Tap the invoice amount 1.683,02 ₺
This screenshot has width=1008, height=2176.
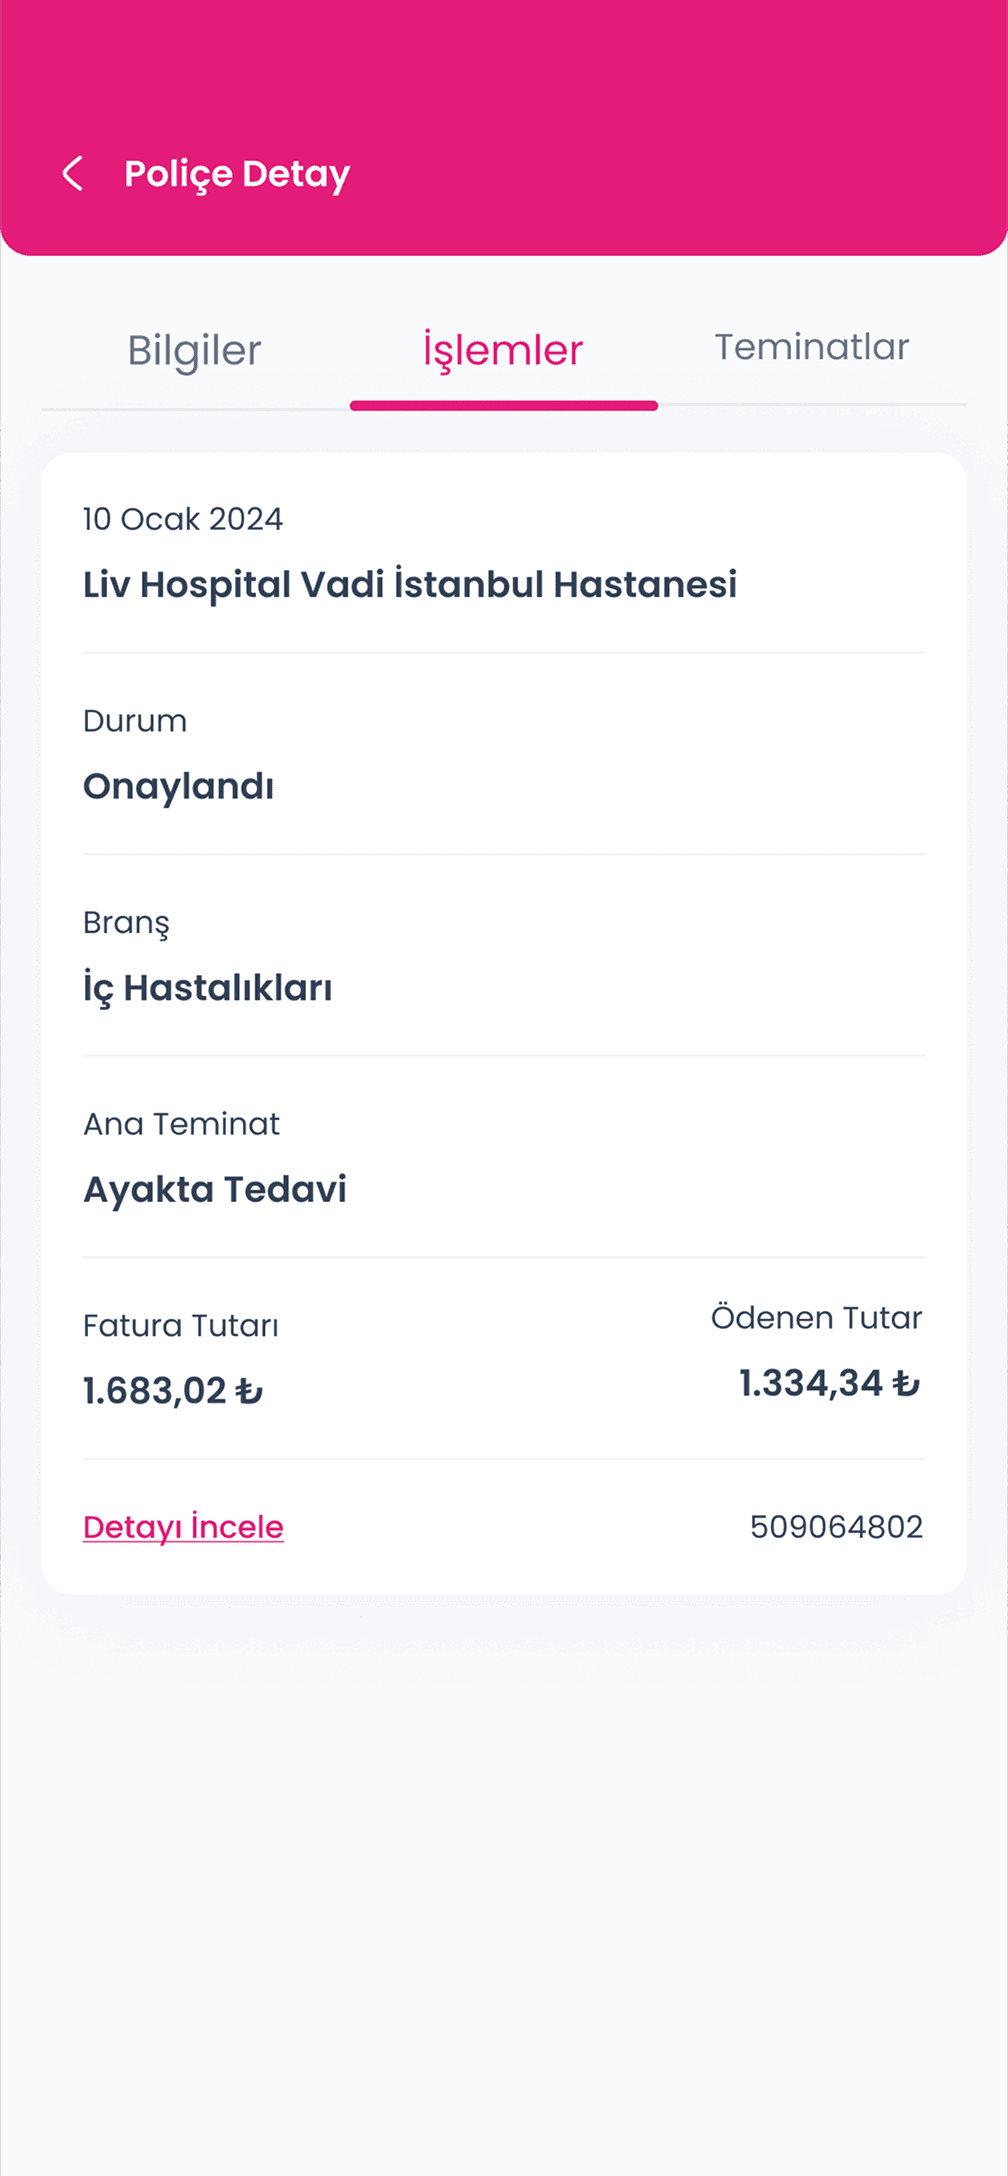(x=173, y=1391)
